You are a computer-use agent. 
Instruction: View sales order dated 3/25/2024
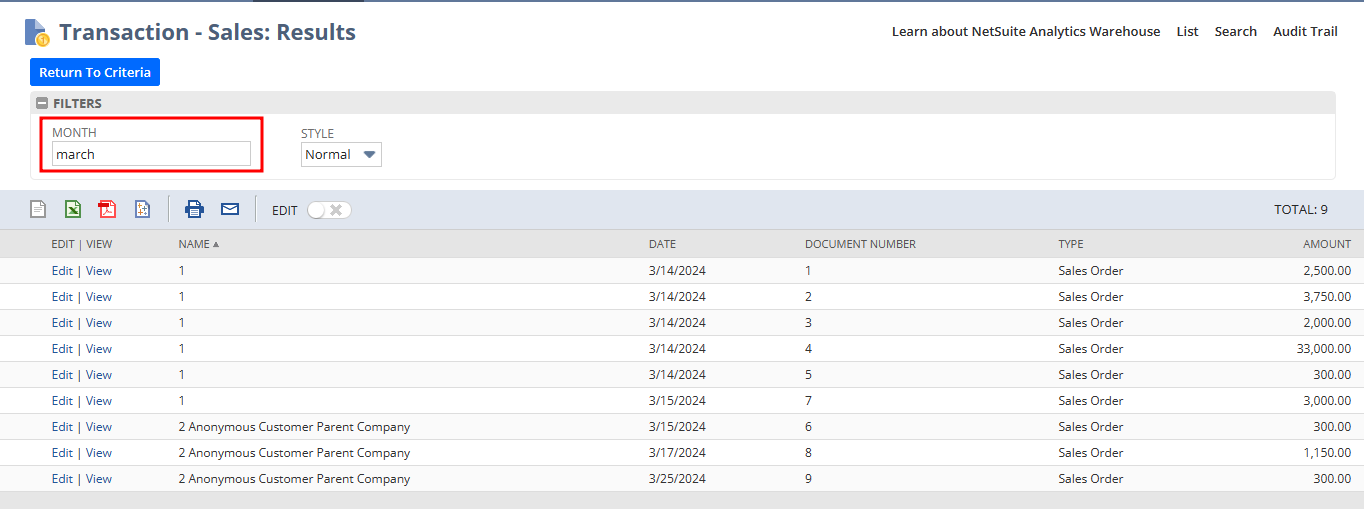[99, 479]
